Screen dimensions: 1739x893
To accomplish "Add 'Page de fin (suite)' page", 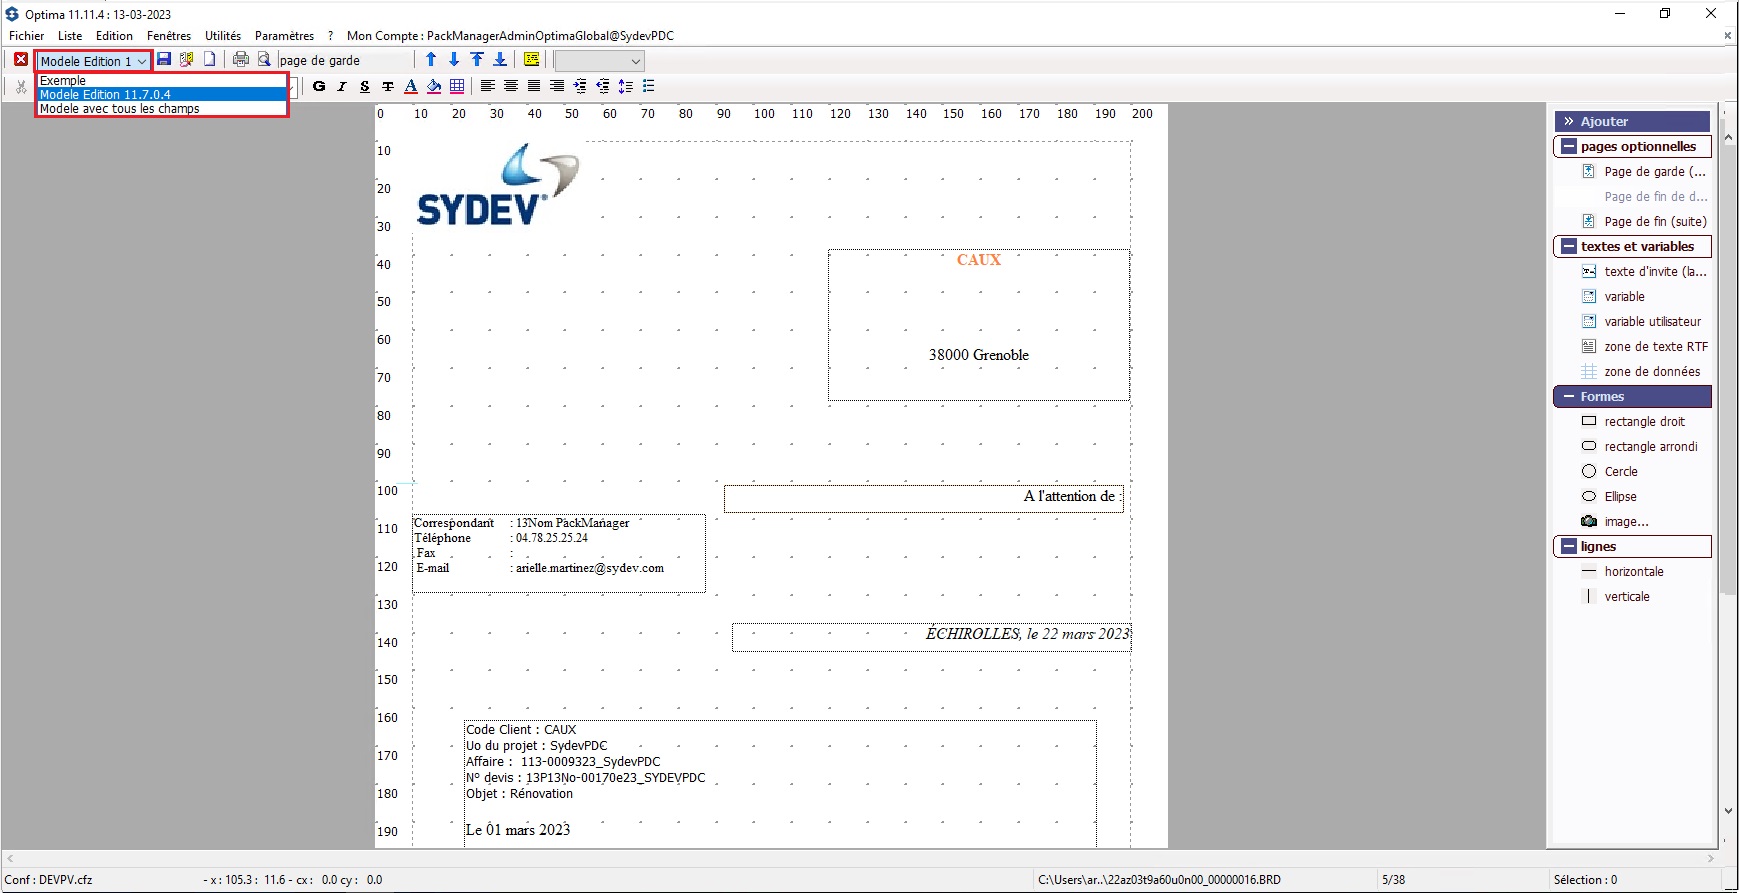I will point(1644,221).
